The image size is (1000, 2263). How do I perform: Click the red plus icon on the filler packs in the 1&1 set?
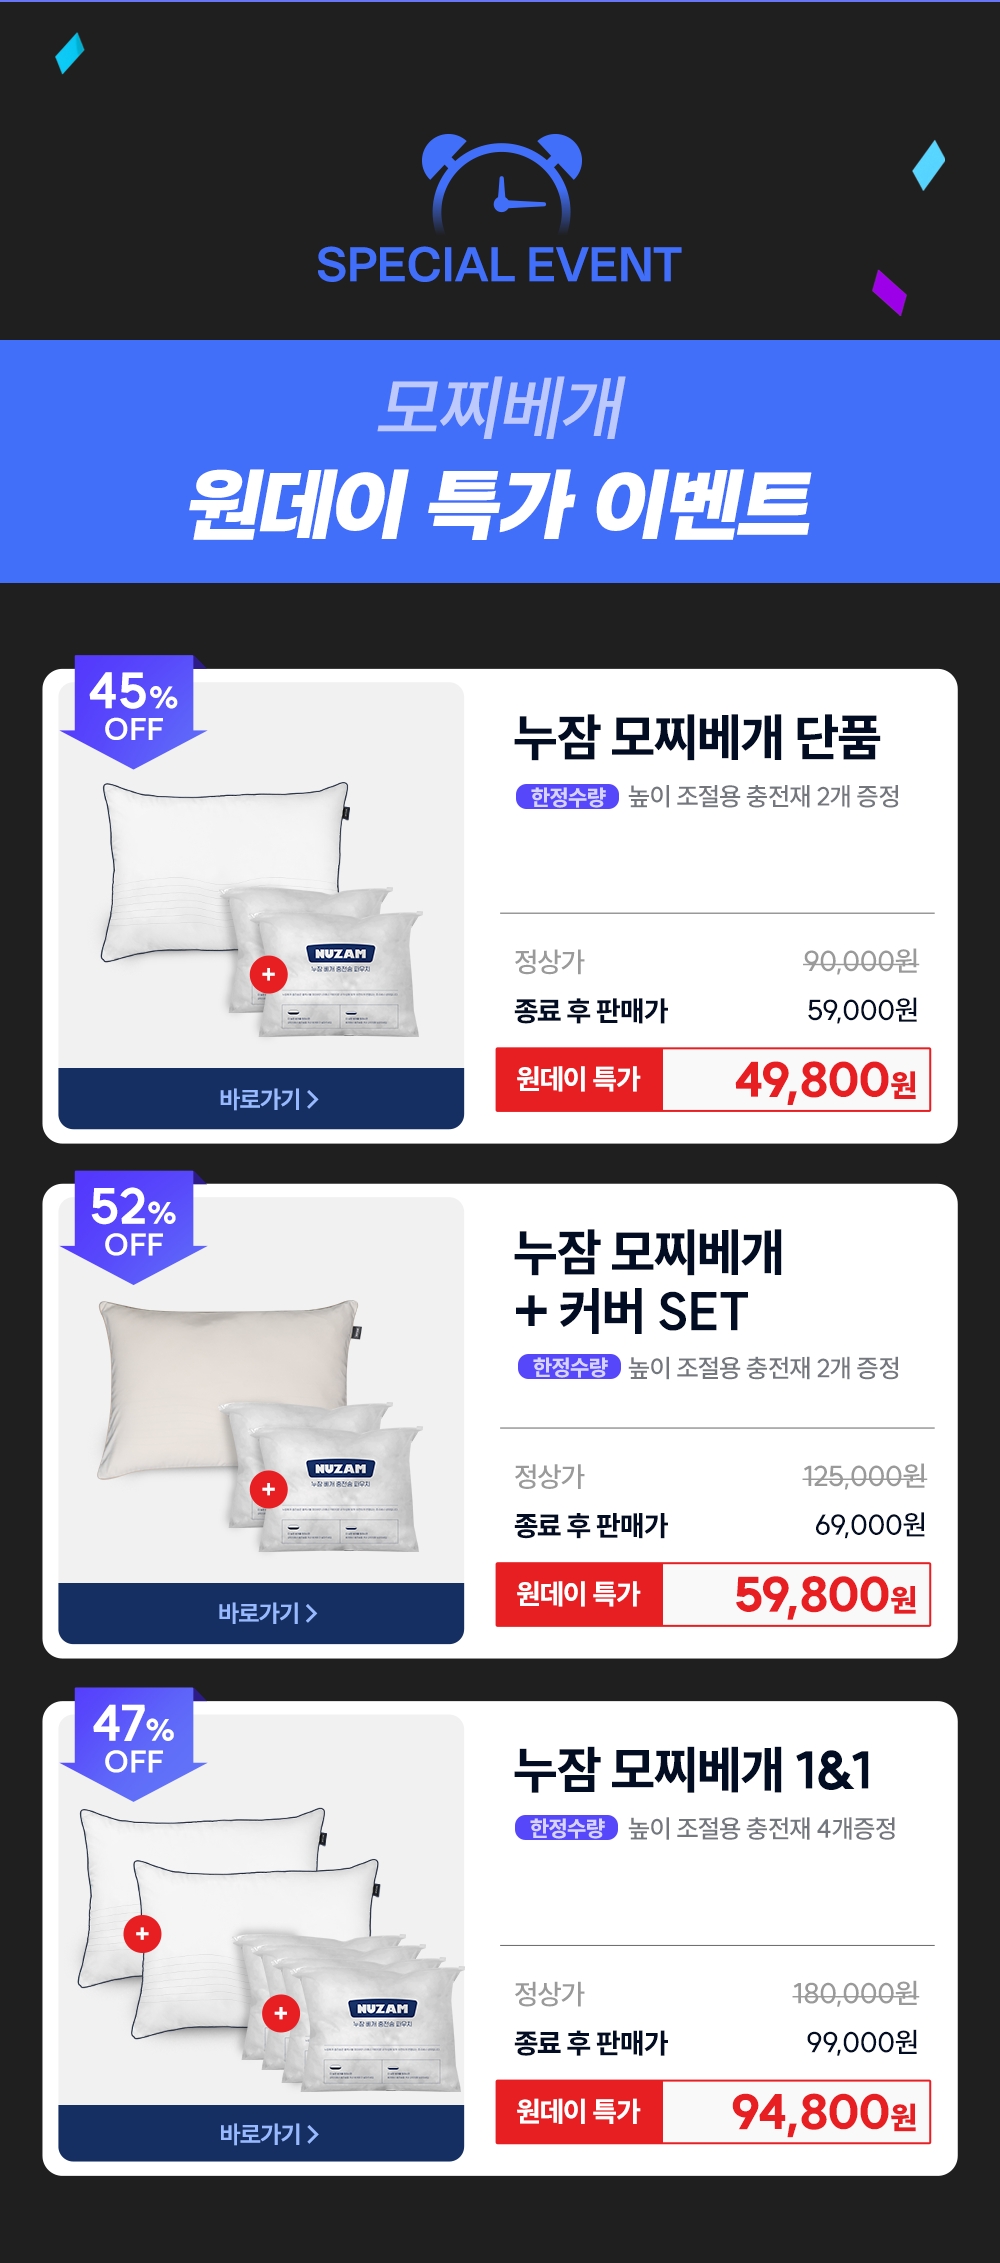[281, 2013]
